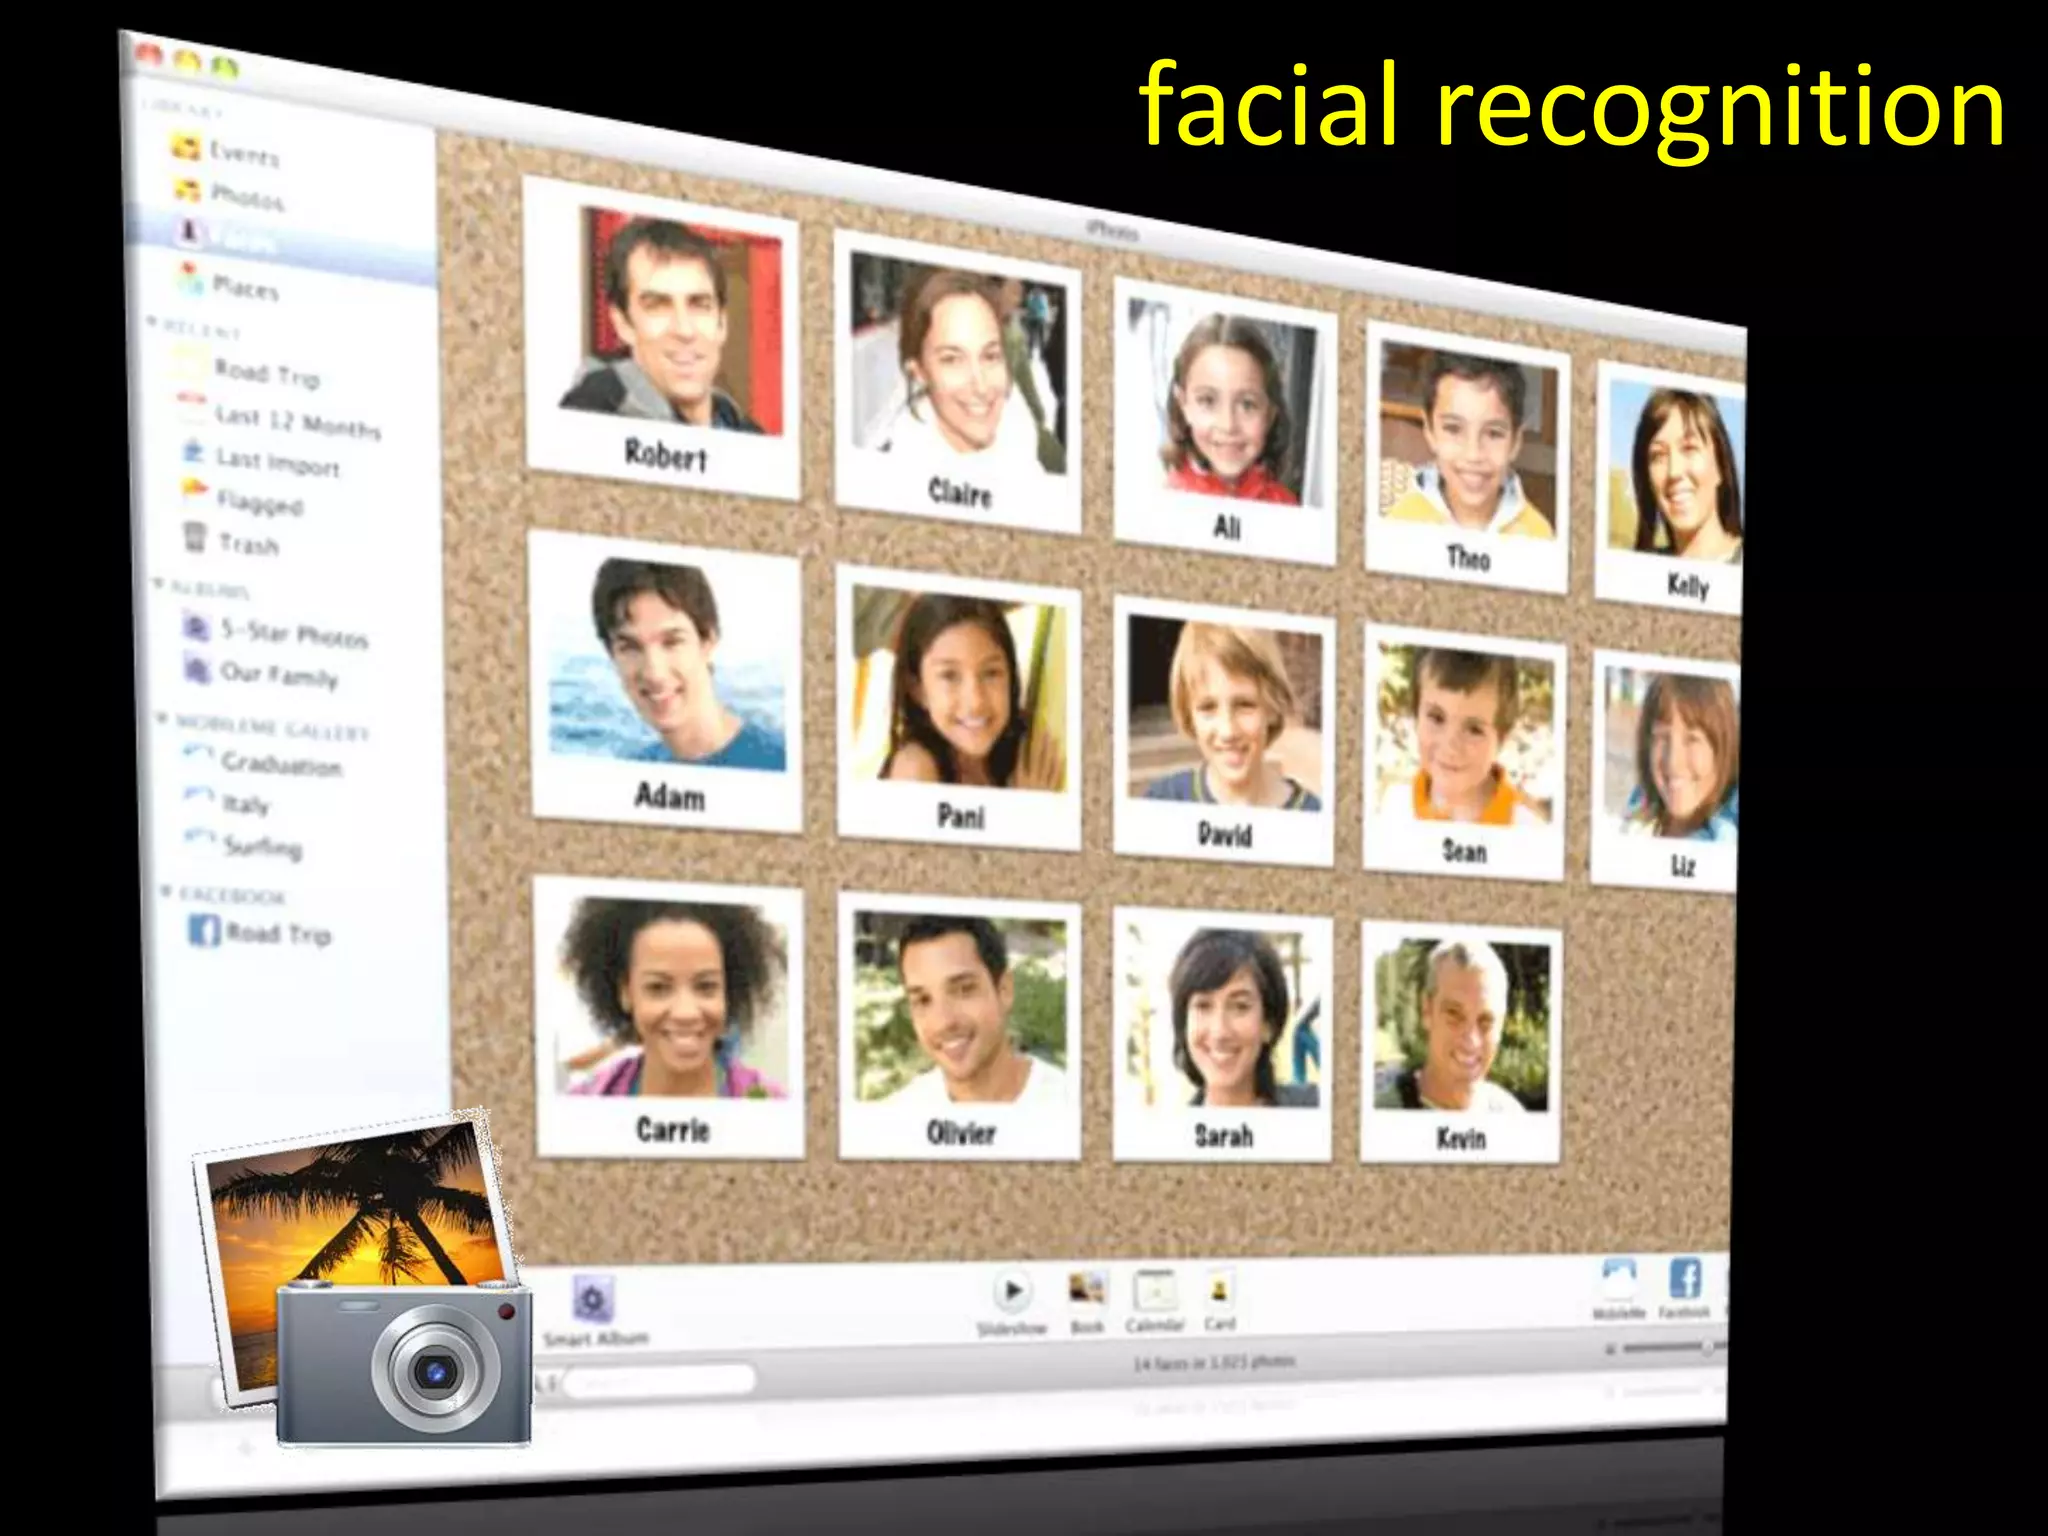
Task: Open Liz's face photo
Action: coord(1670,753)
